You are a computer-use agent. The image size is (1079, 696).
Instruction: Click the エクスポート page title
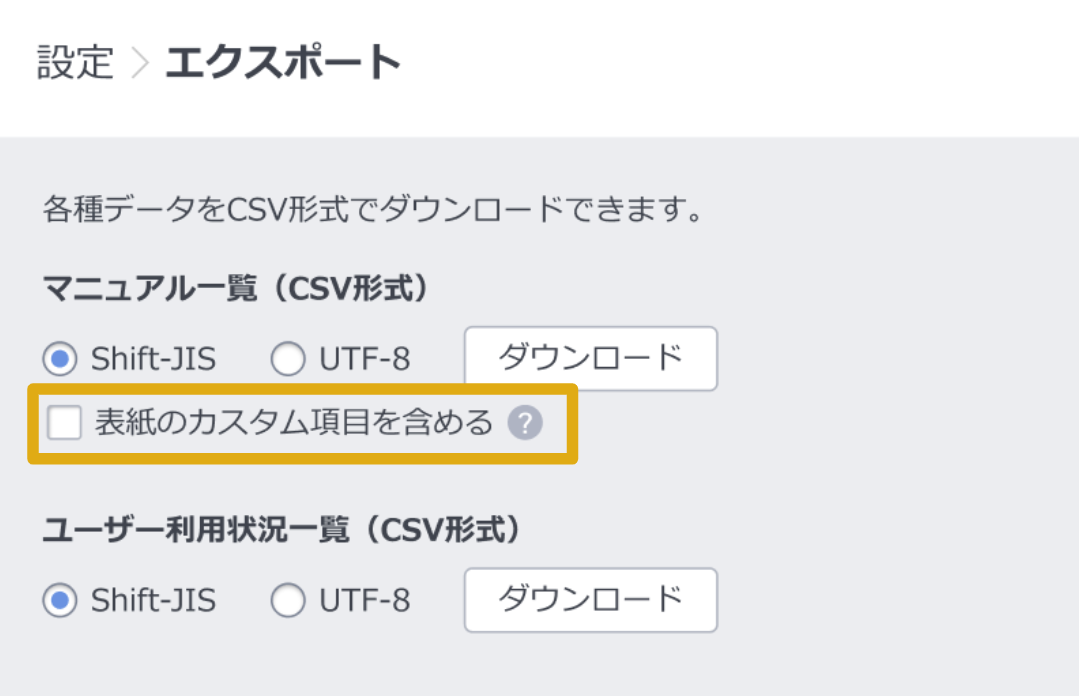[x=283, y=63]
